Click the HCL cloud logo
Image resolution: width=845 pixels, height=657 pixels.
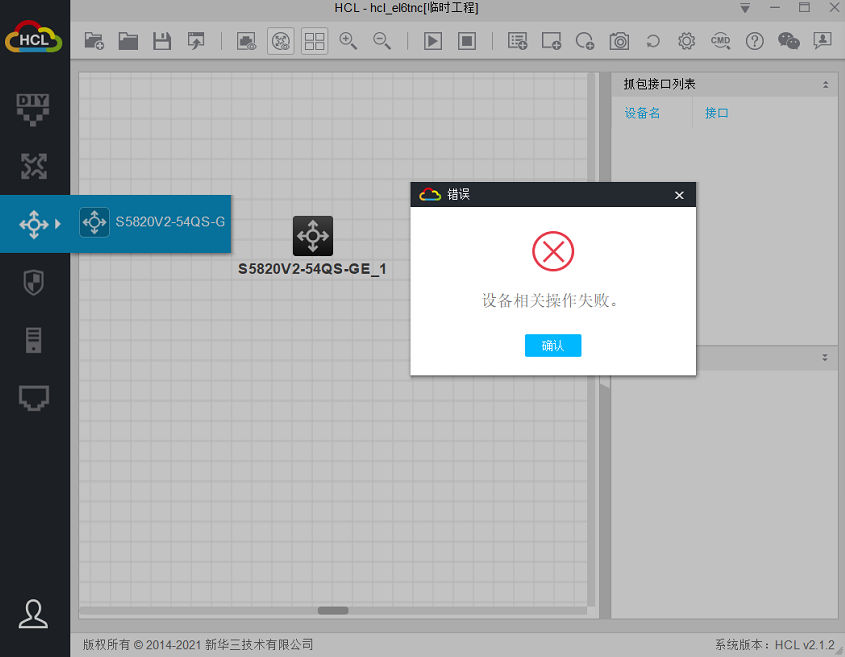pos(33,37)
